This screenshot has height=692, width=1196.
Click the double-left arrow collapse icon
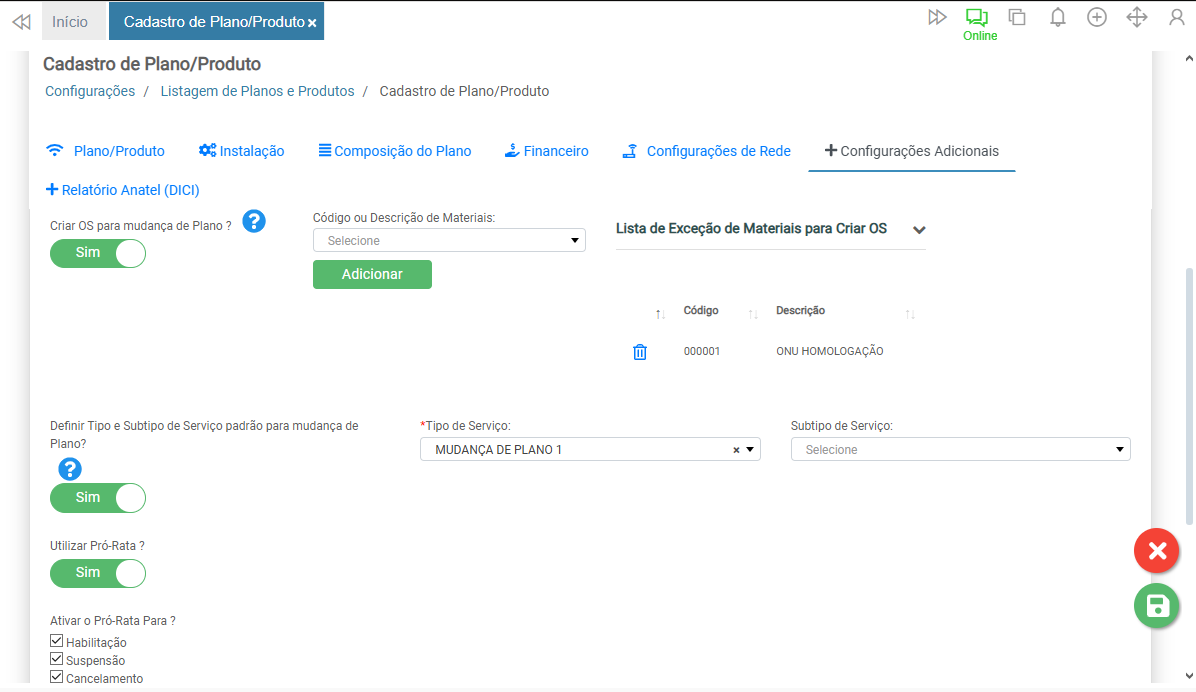21,21
